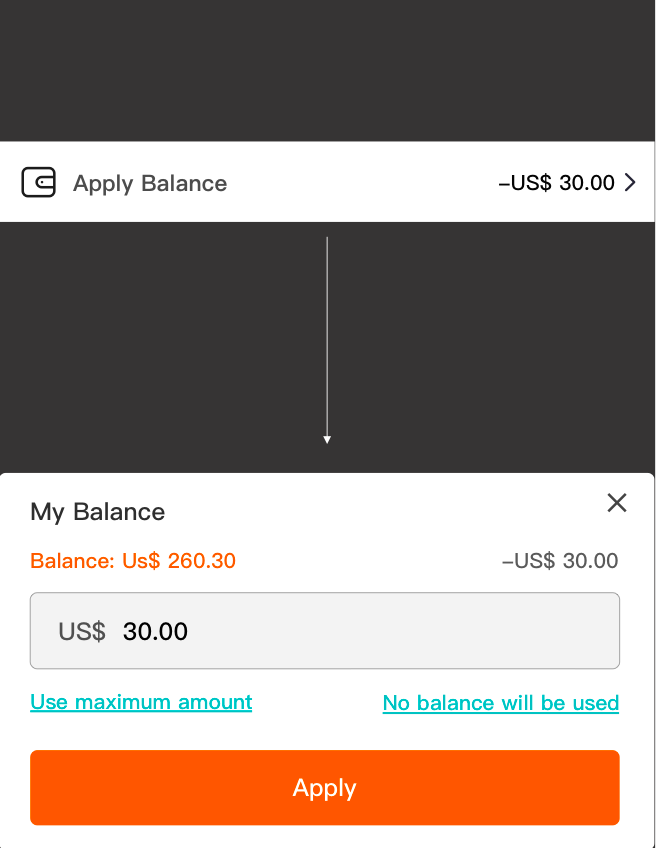This screenshot has width=656, height=848.
Task: Click the right-side teal link under the input
Action: click(x=500, y=702)
